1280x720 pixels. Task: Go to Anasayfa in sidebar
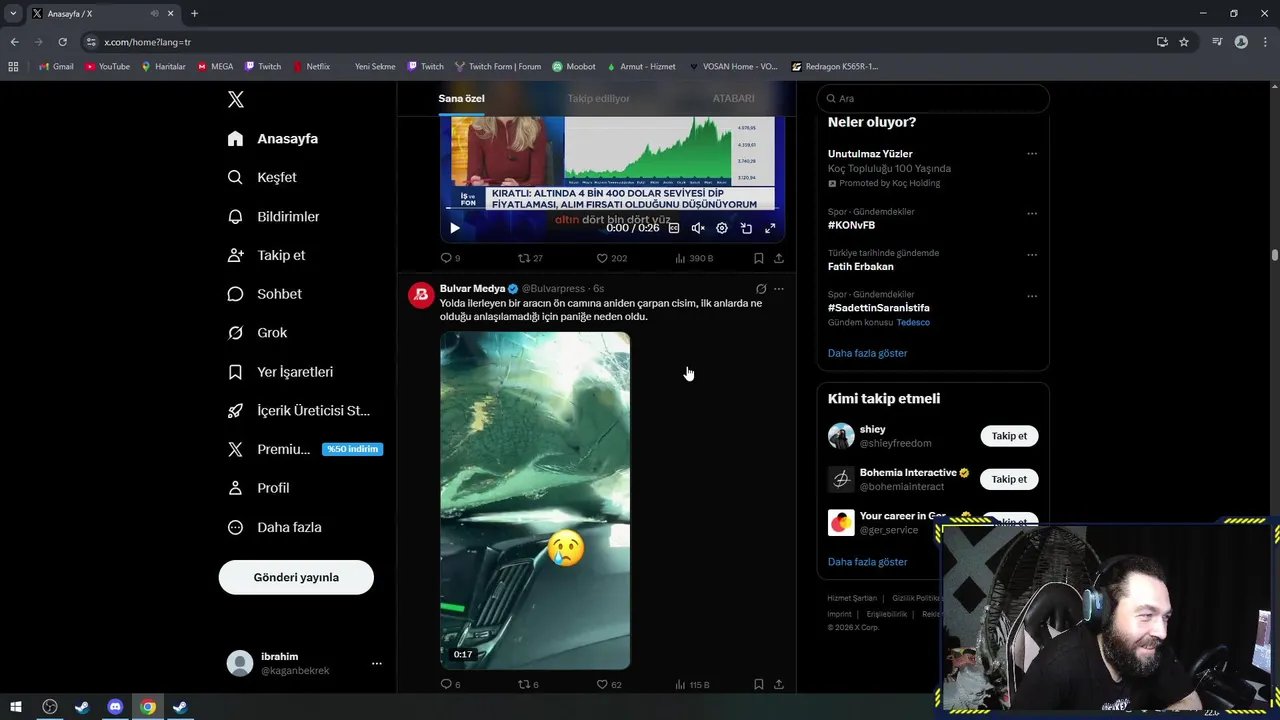coord(273,138)
